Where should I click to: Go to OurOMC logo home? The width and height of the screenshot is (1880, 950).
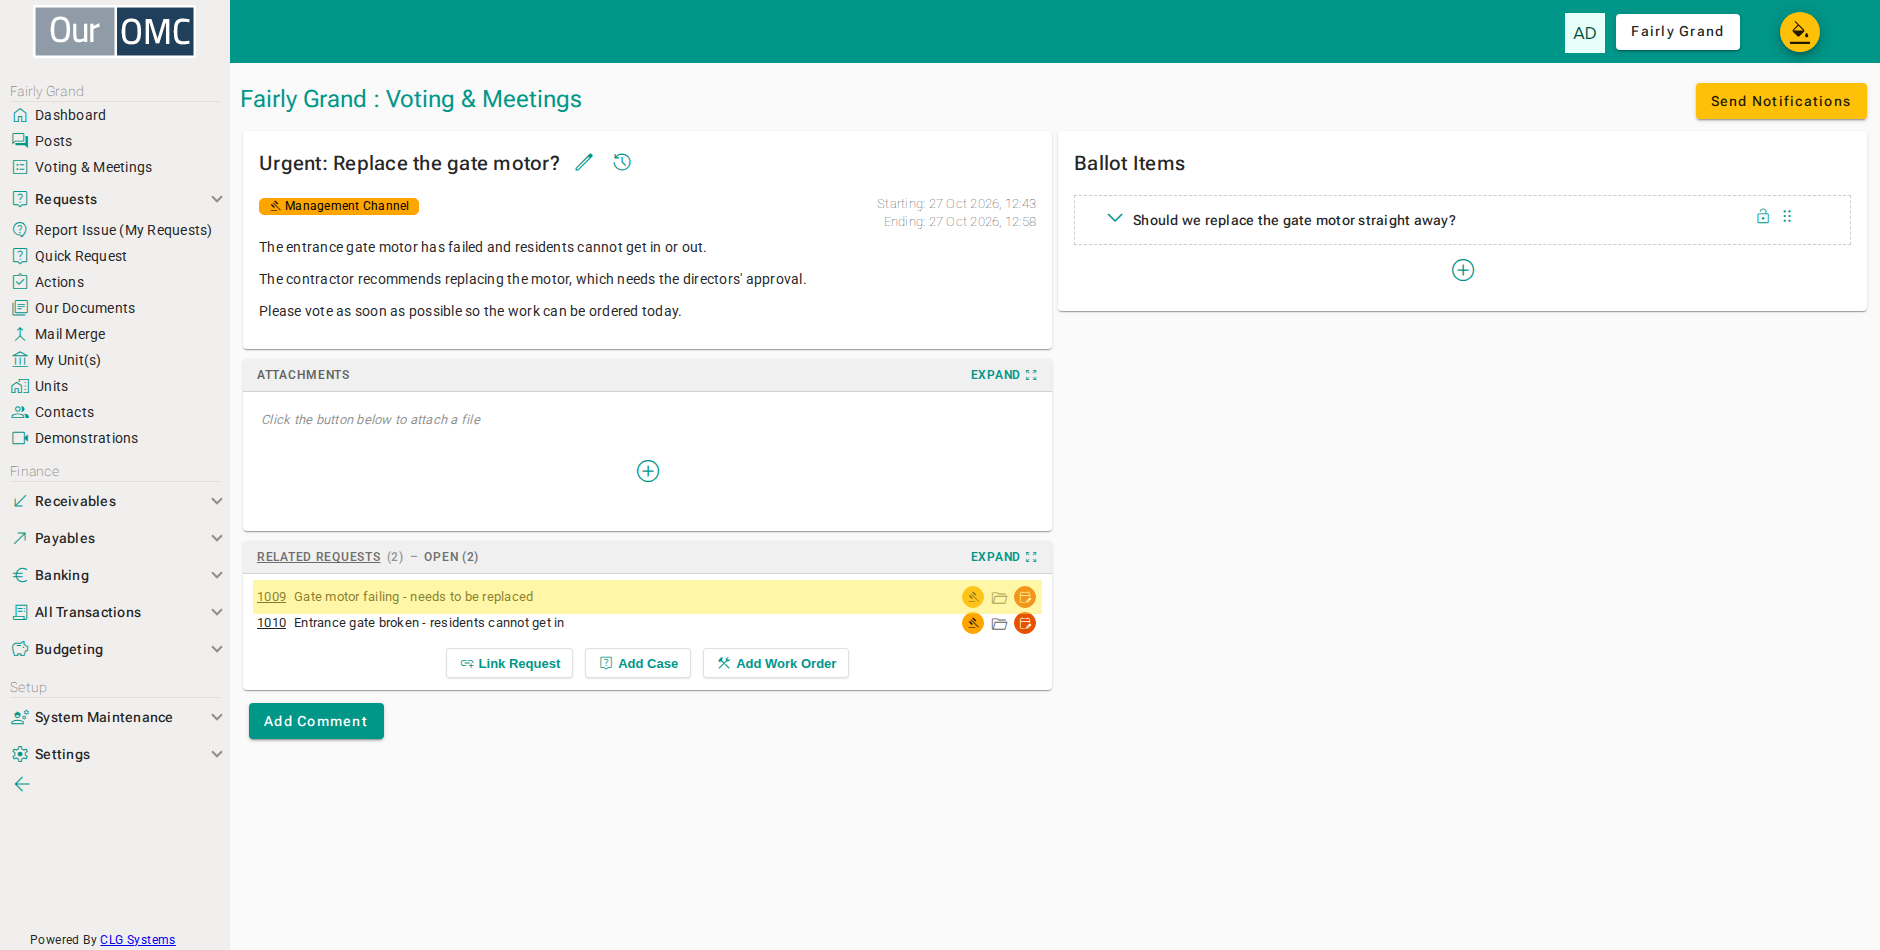(x=115, y=31)
